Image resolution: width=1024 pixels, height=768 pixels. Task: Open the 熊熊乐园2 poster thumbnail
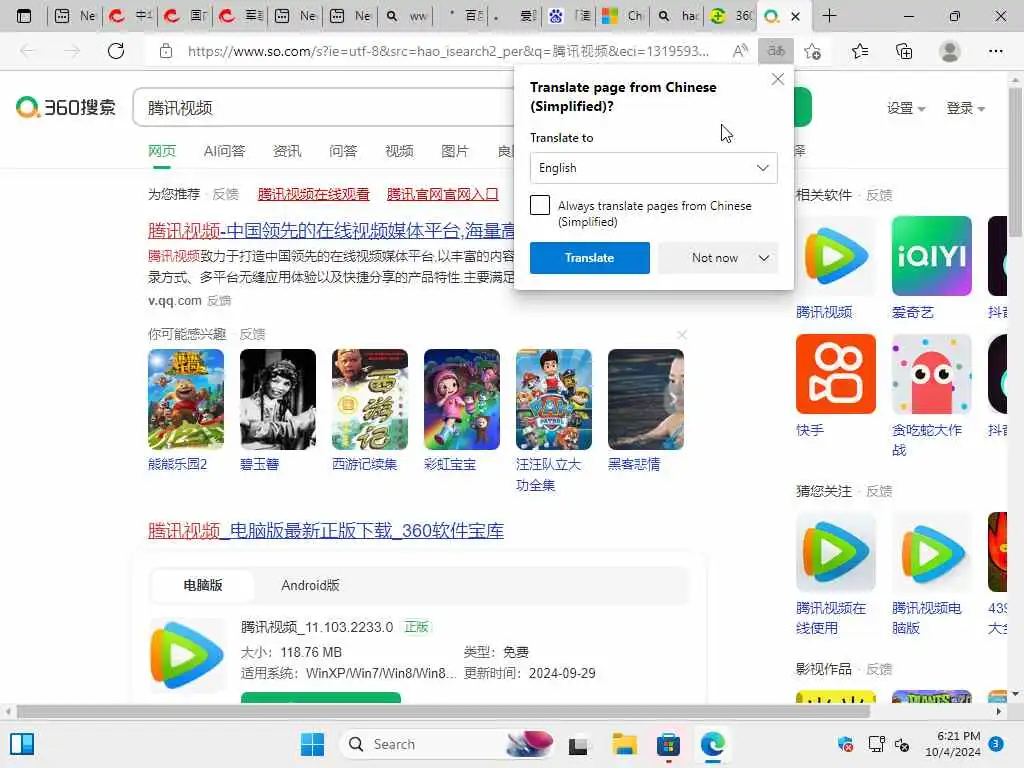pos(186,399)
